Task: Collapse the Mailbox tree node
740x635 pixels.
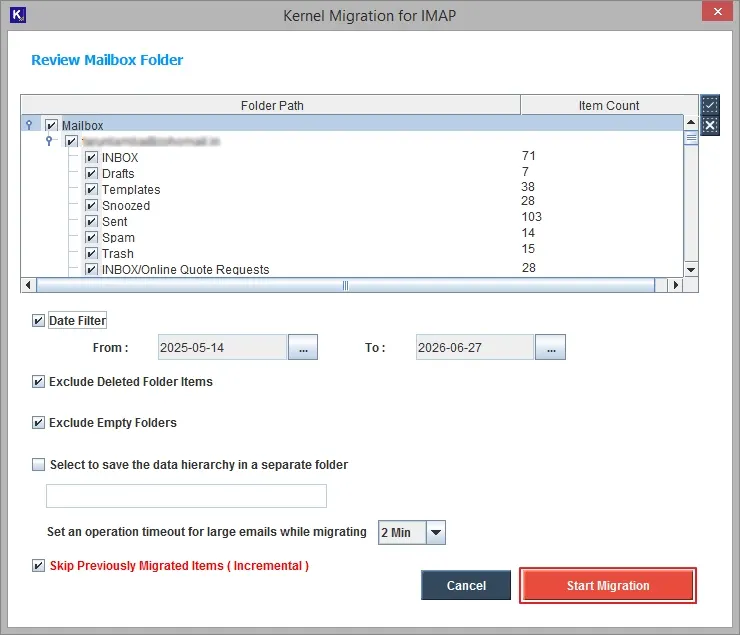Action: (x=29, y=125)
